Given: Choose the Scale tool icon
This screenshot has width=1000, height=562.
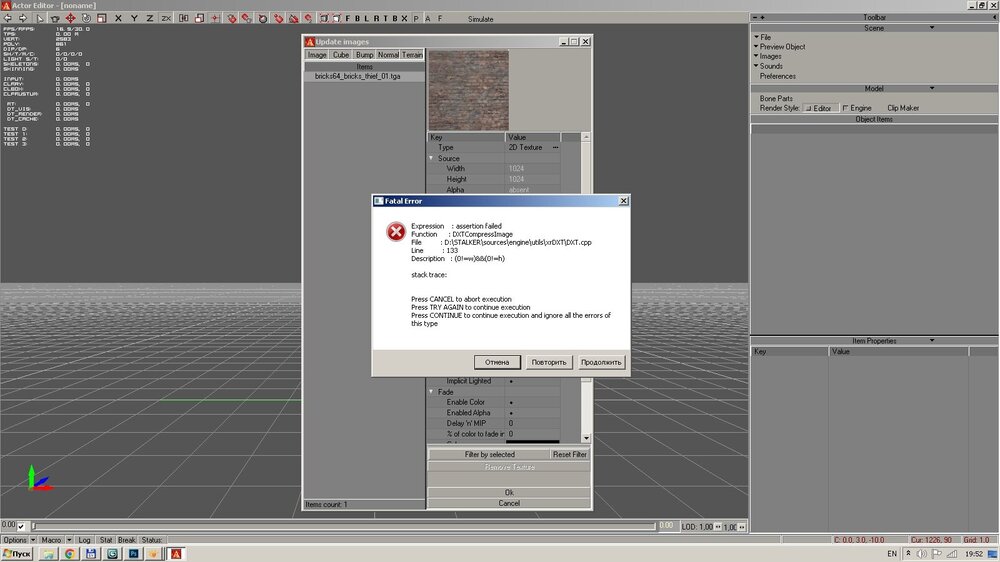Looking at the screenshot, I should 101,18.
